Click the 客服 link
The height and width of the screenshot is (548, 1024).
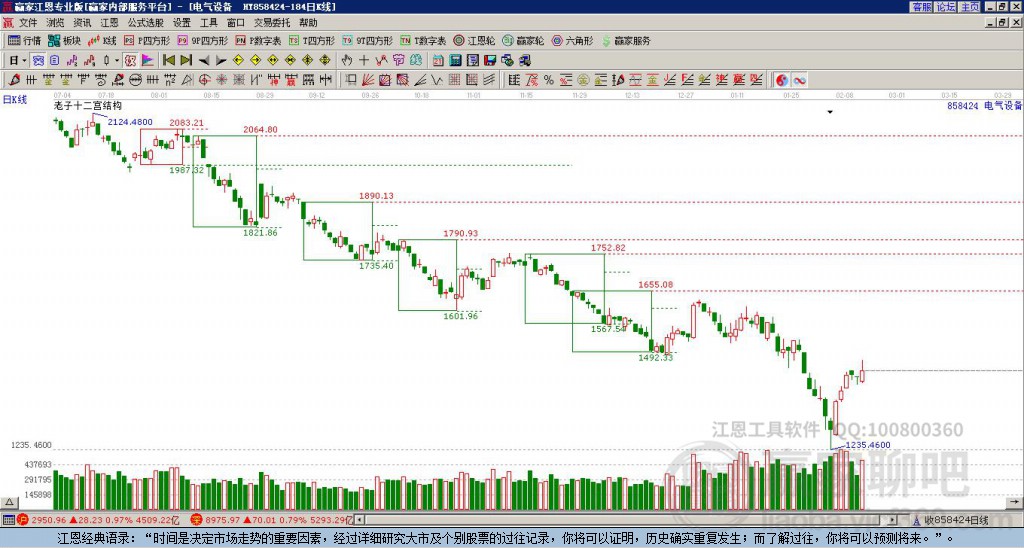(922, 7)
